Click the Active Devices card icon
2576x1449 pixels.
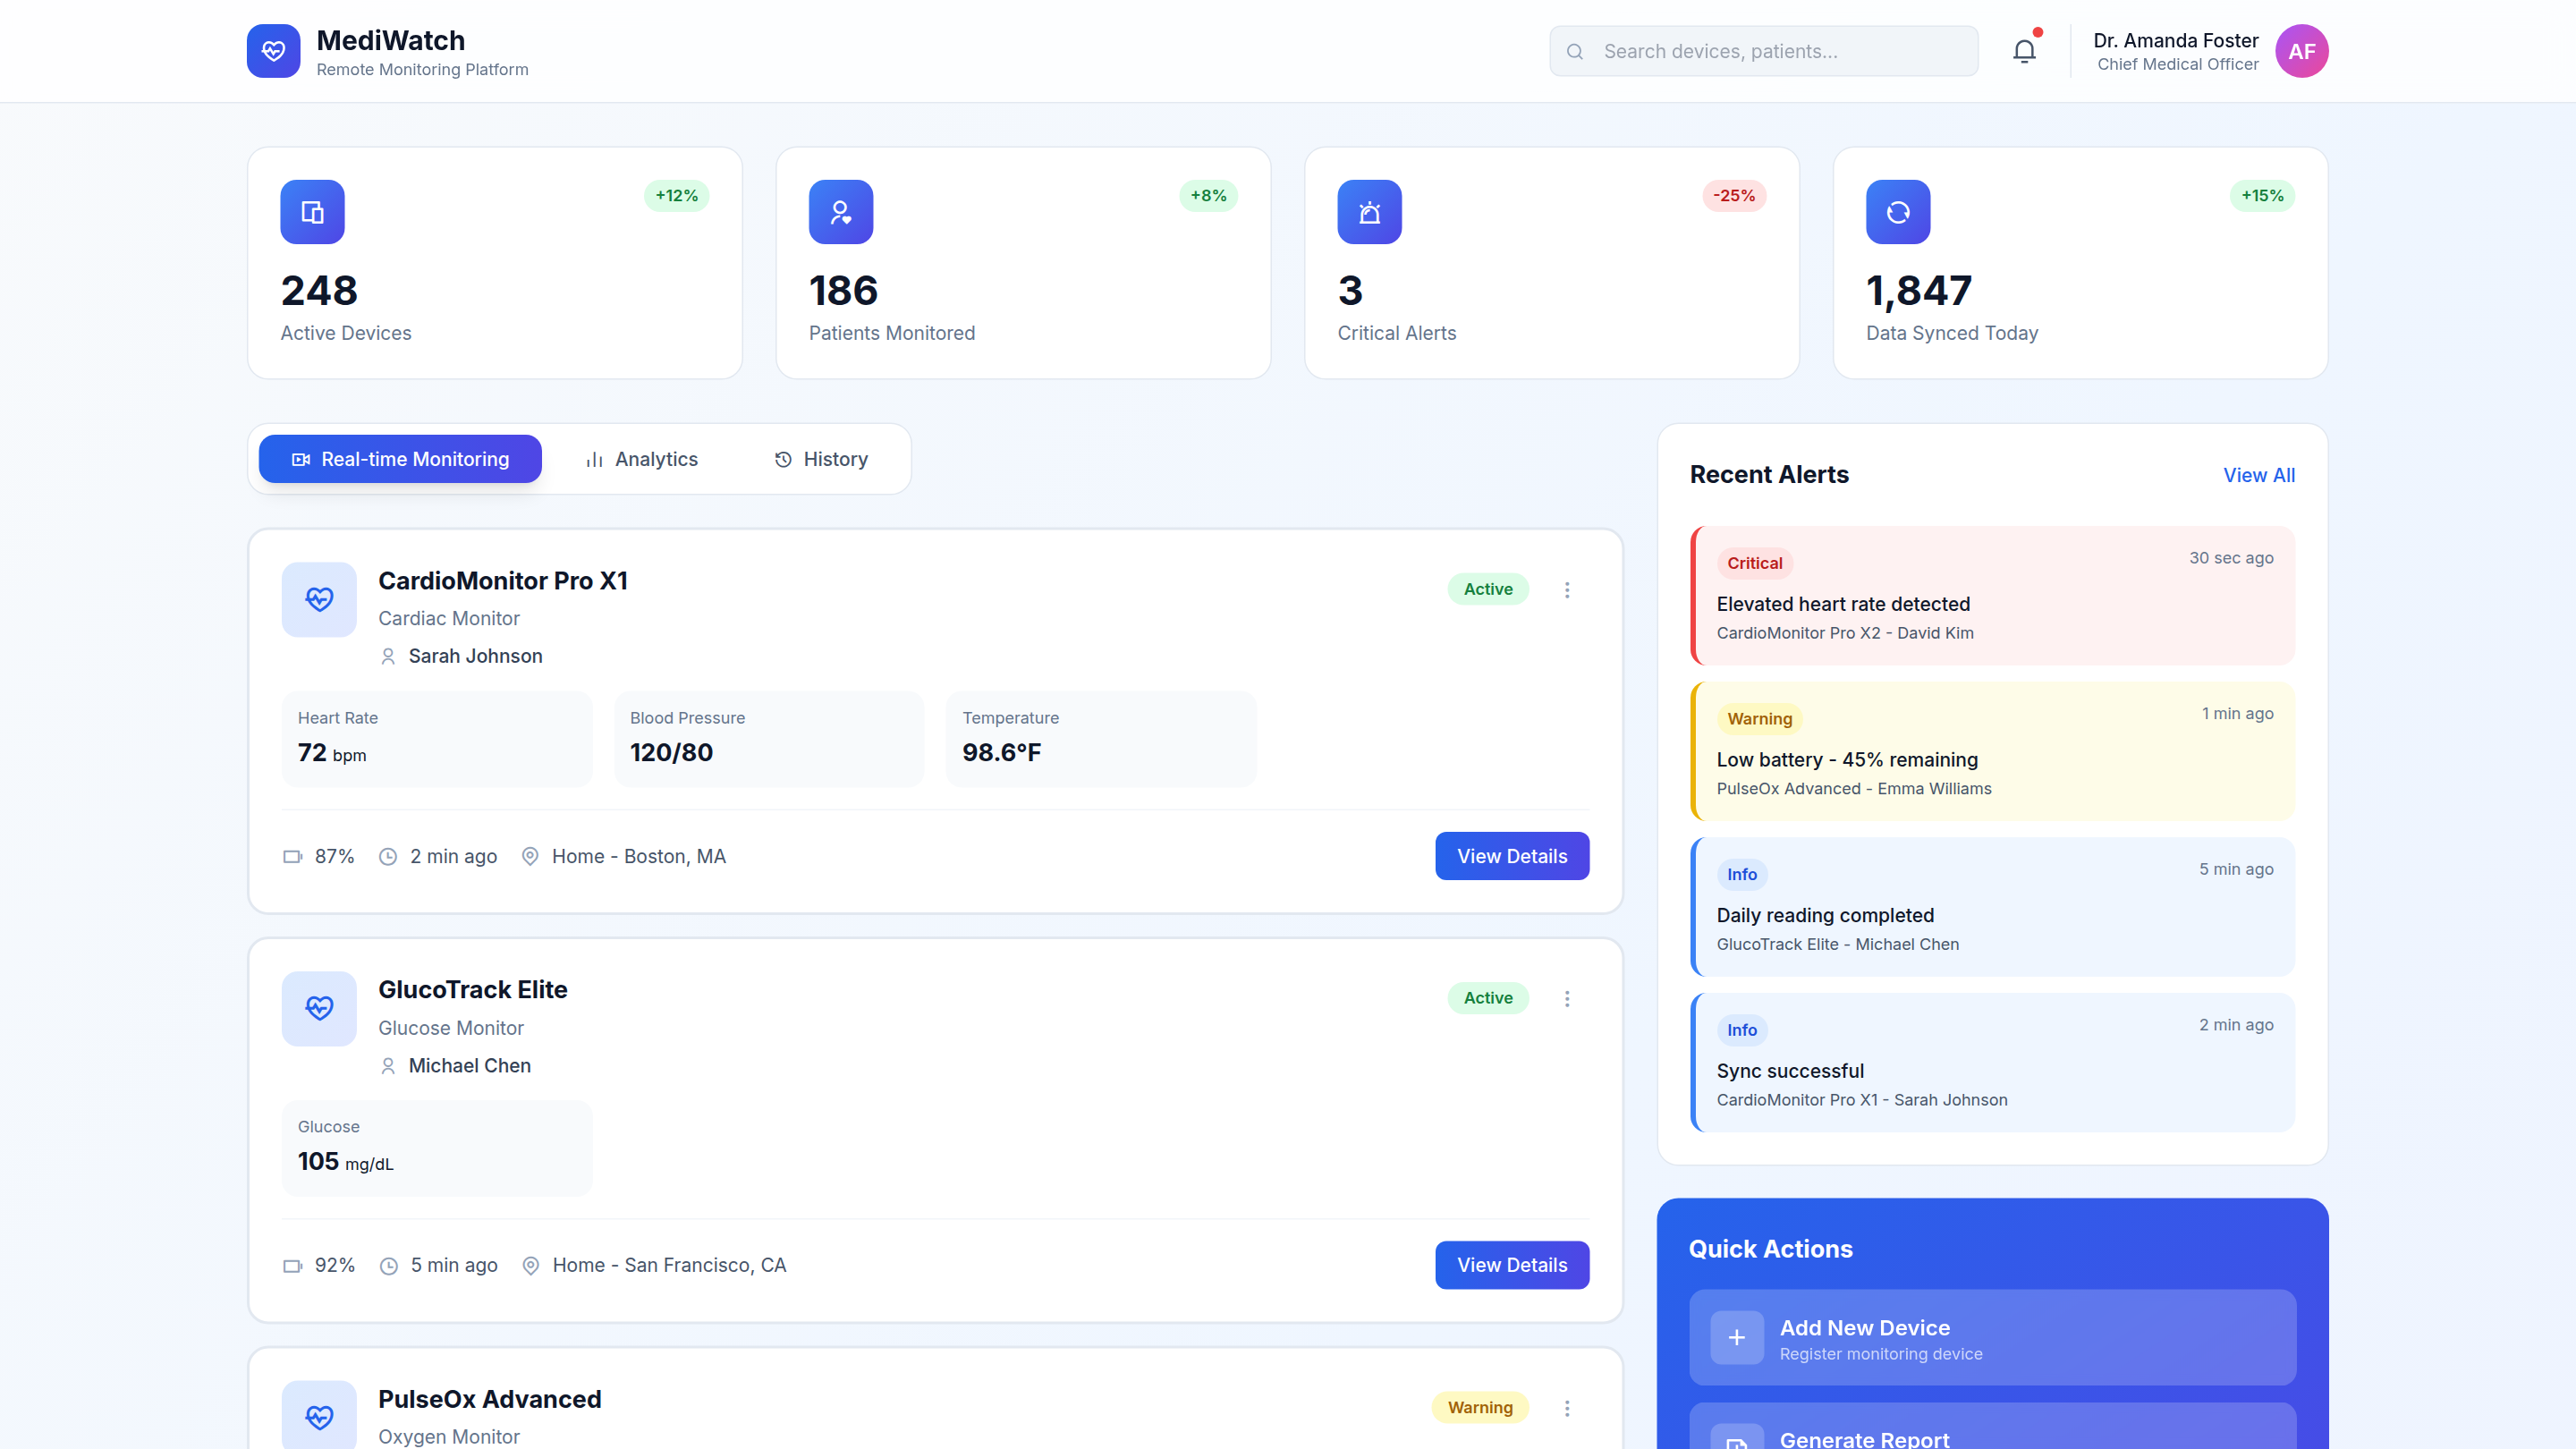(x=312, y=212)
